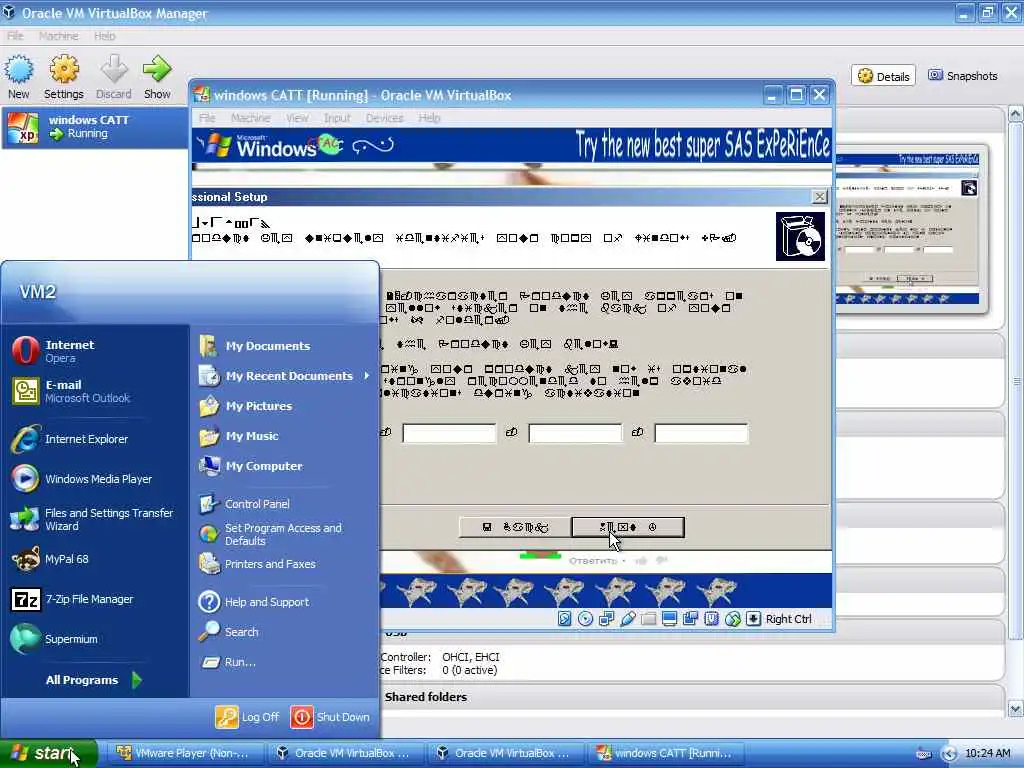
Task: Select the windows CATT virtual machine entry
Action: point(95,127)
